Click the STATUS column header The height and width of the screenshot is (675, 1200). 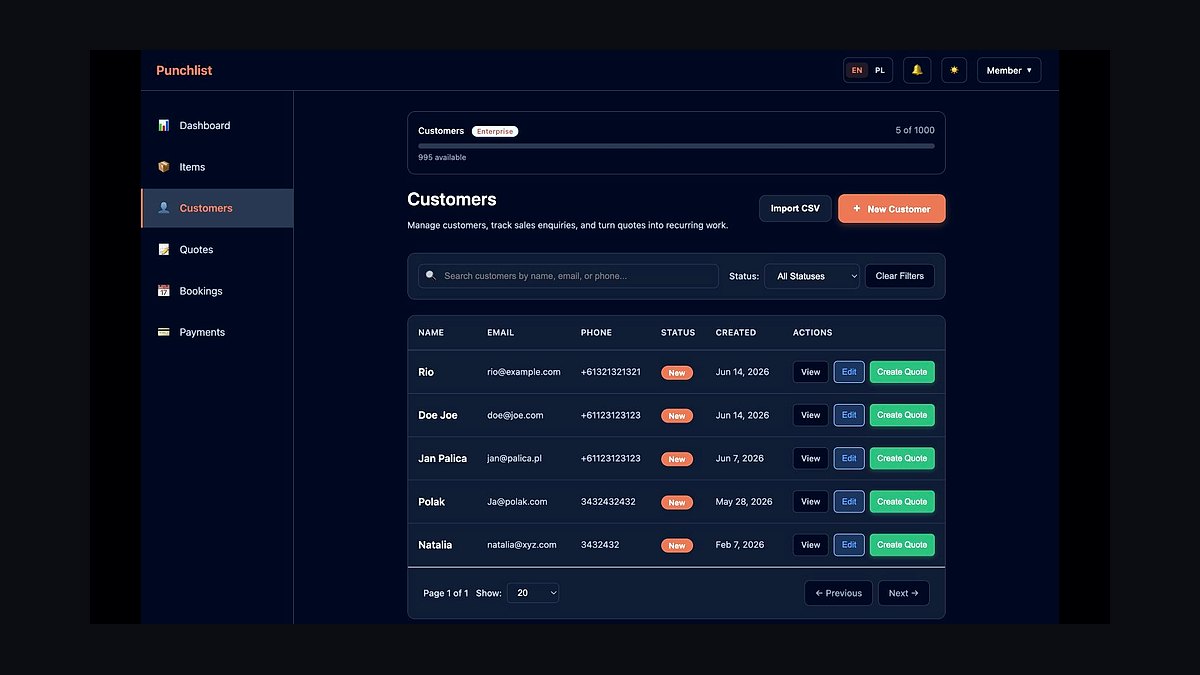(x=678, y=333)
